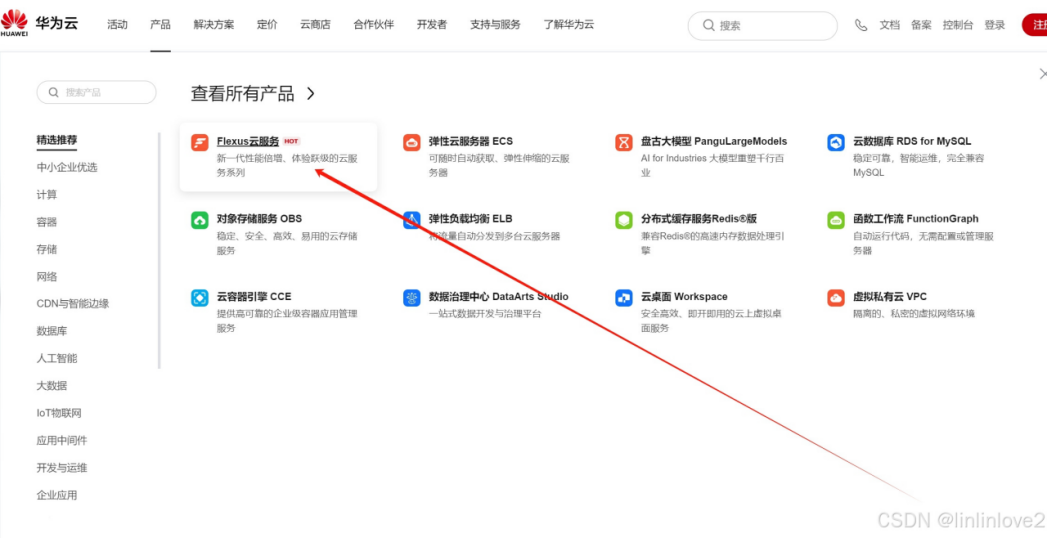This screenshot has height=538, width=1047.
Task: Select the 开发与运维 category
Action: pyautogui.click(x=62, y=468)
